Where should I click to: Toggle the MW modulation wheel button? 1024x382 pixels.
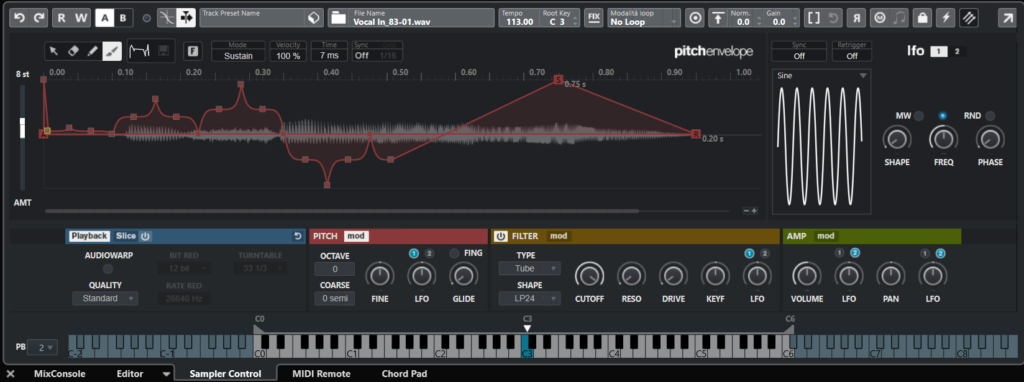[919, 116]
